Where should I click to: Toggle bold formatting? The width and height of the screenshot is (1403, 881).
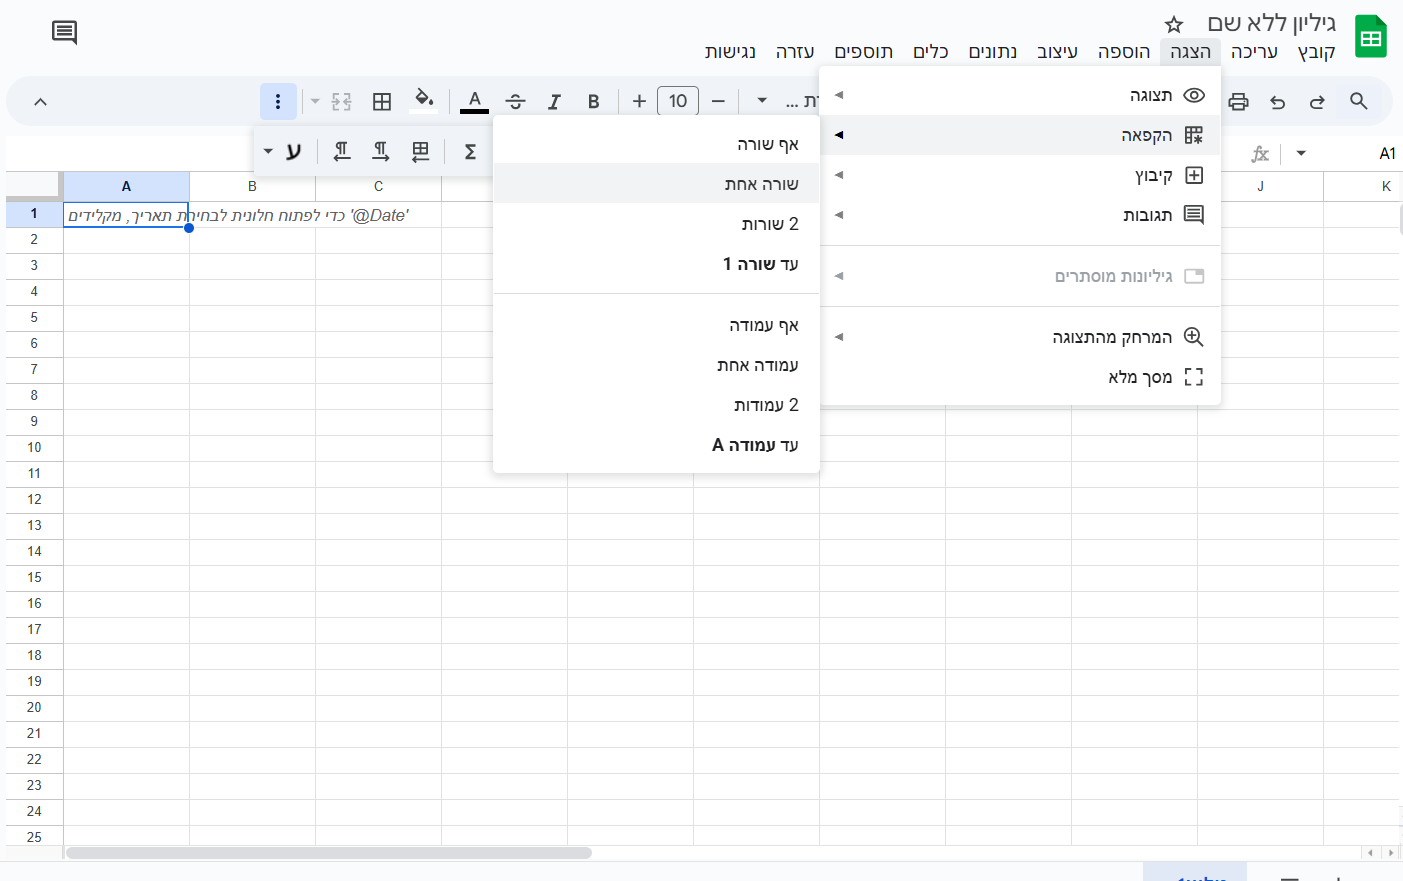(x=593, y=101)
